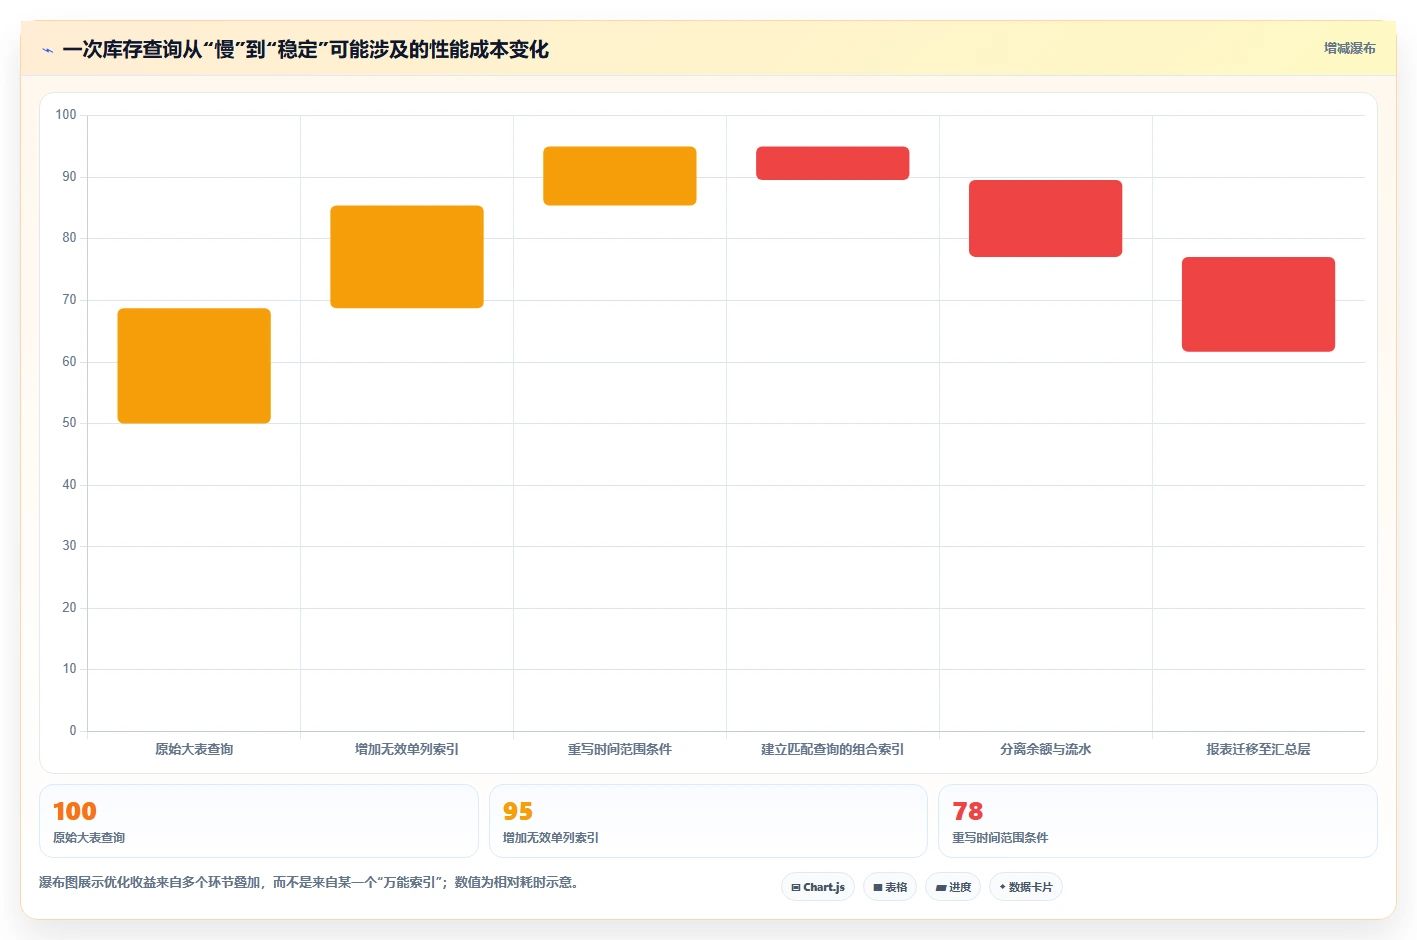Click the 增加无效单列索引 caption under card 95
This screenshot has width=1417, height=940.
click(x=551, y=838)
